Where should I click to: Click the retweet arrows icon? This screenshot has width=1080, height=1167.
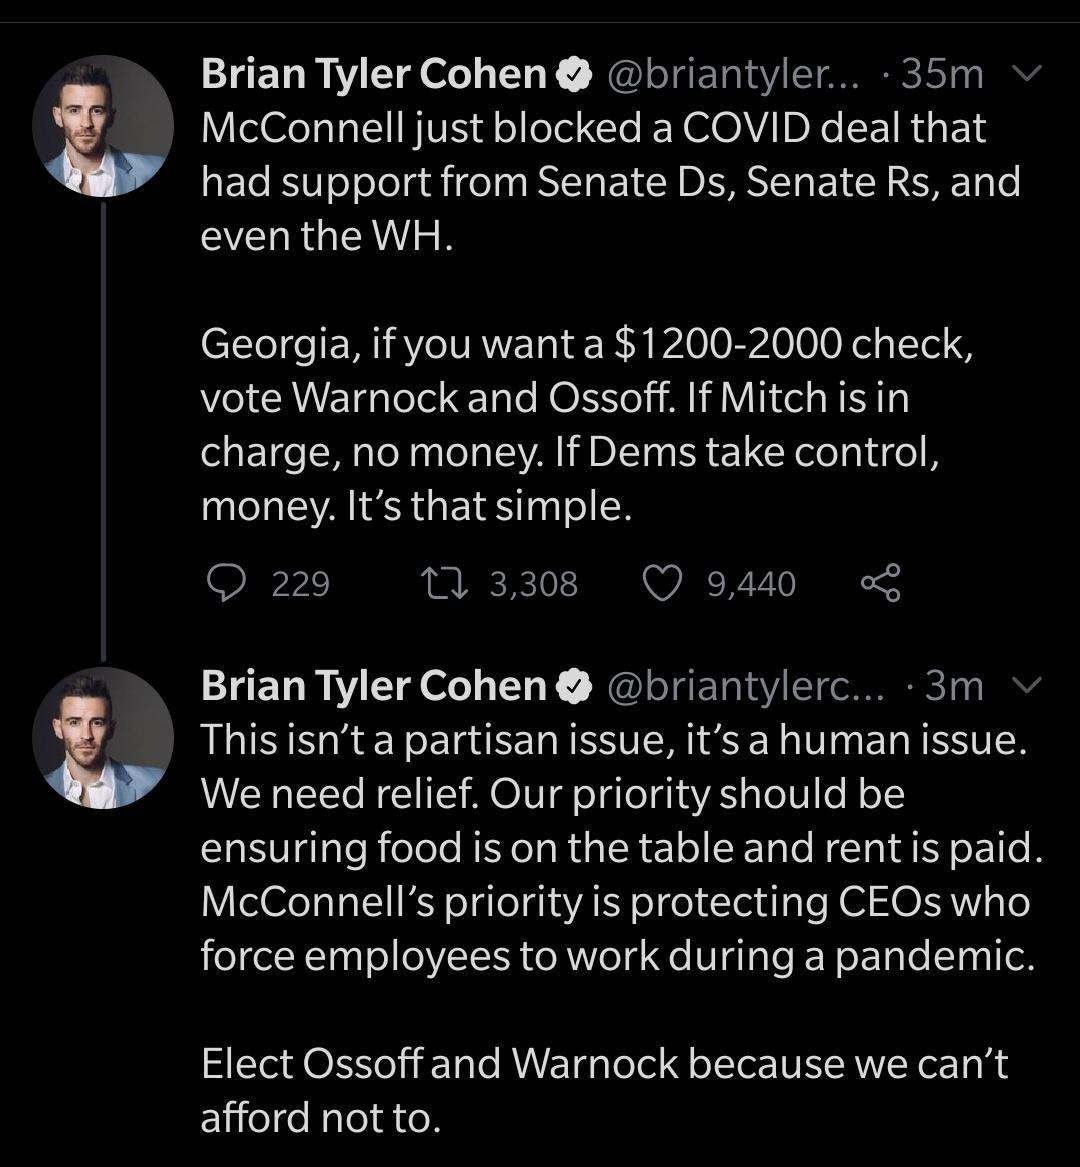444,583
